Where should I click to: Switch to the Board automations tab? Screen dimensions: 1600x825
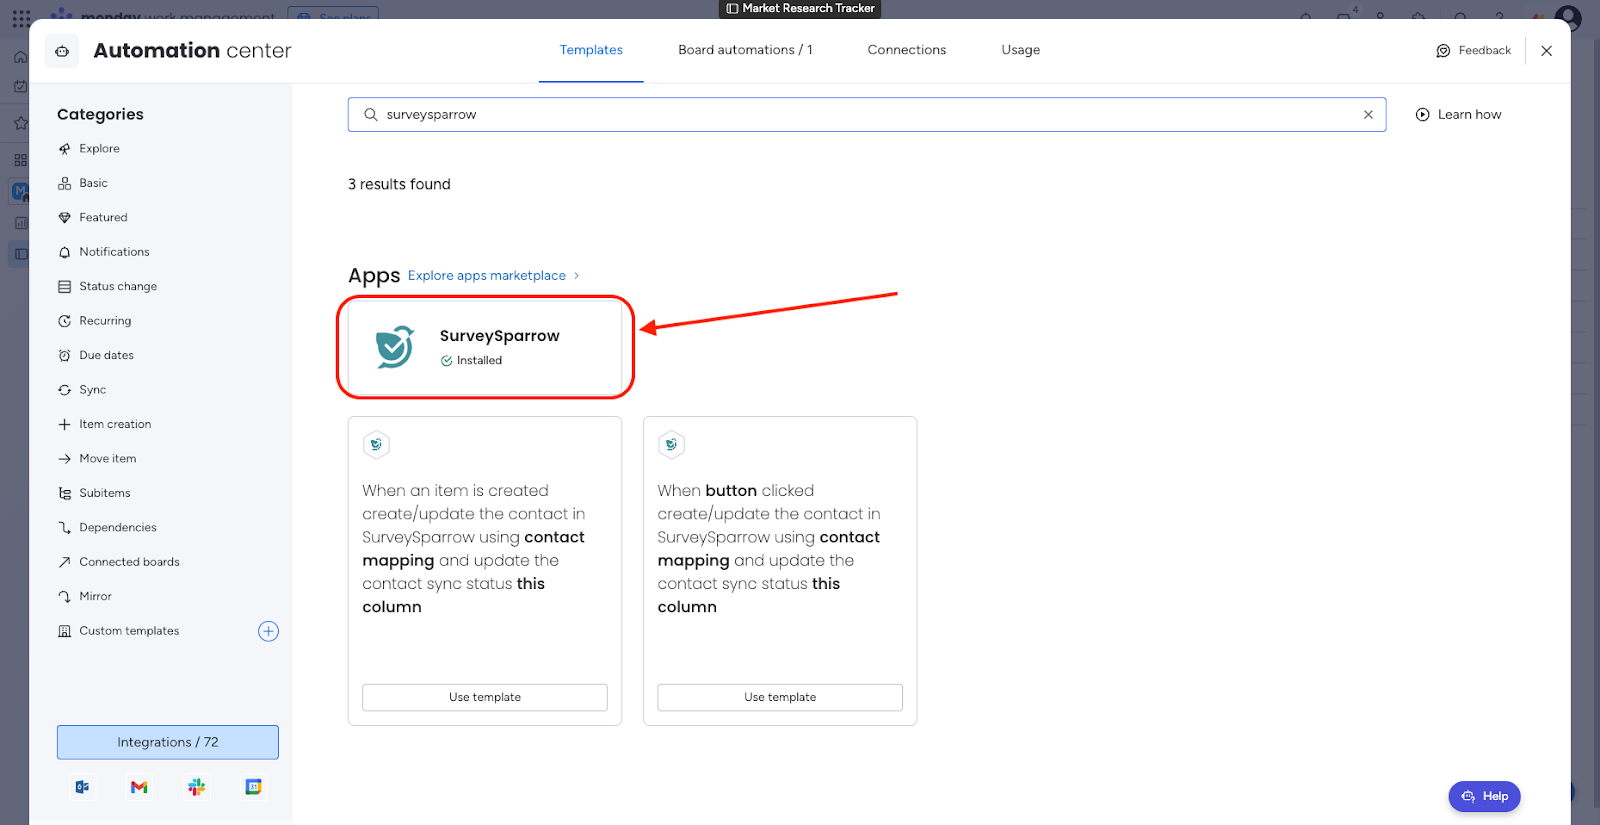pos(745,50)
